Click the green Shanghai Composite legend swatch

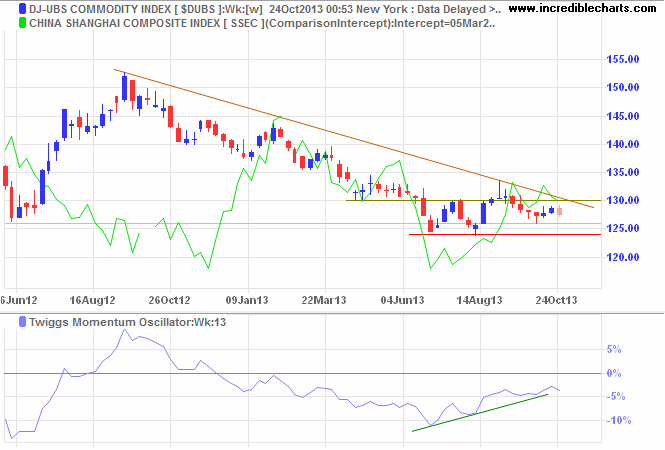pyautogui.click(x=22, y=23)
